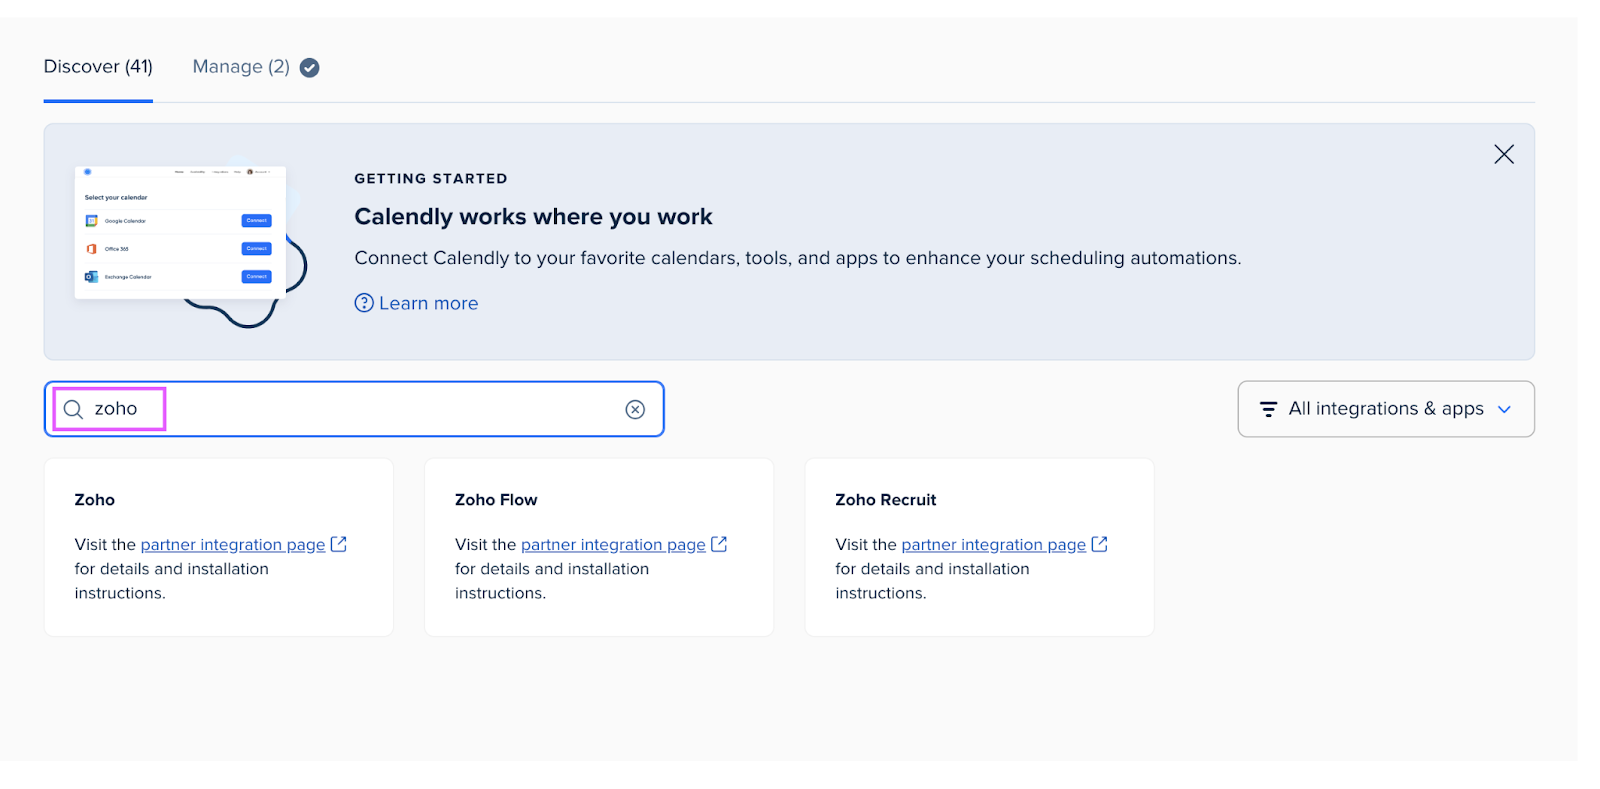This screenshot has width=1600, height=789.
Task: Click the dropdown chevron arrow
Action: click(x=1504, y=409)
